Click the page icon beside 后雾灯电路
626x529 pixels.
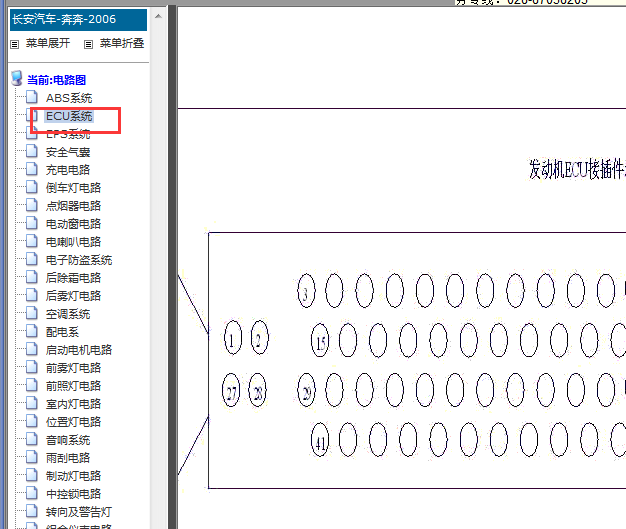(x=32, y=295)
